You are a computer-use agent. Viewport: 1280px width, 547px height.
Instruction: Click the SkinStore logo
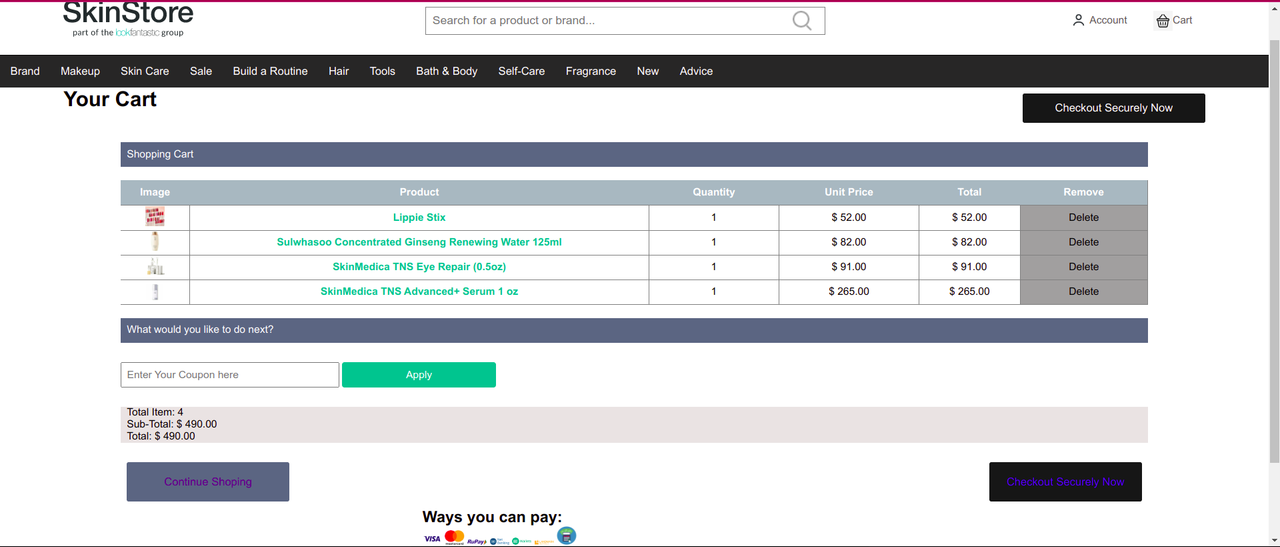(x=128, y=19)
